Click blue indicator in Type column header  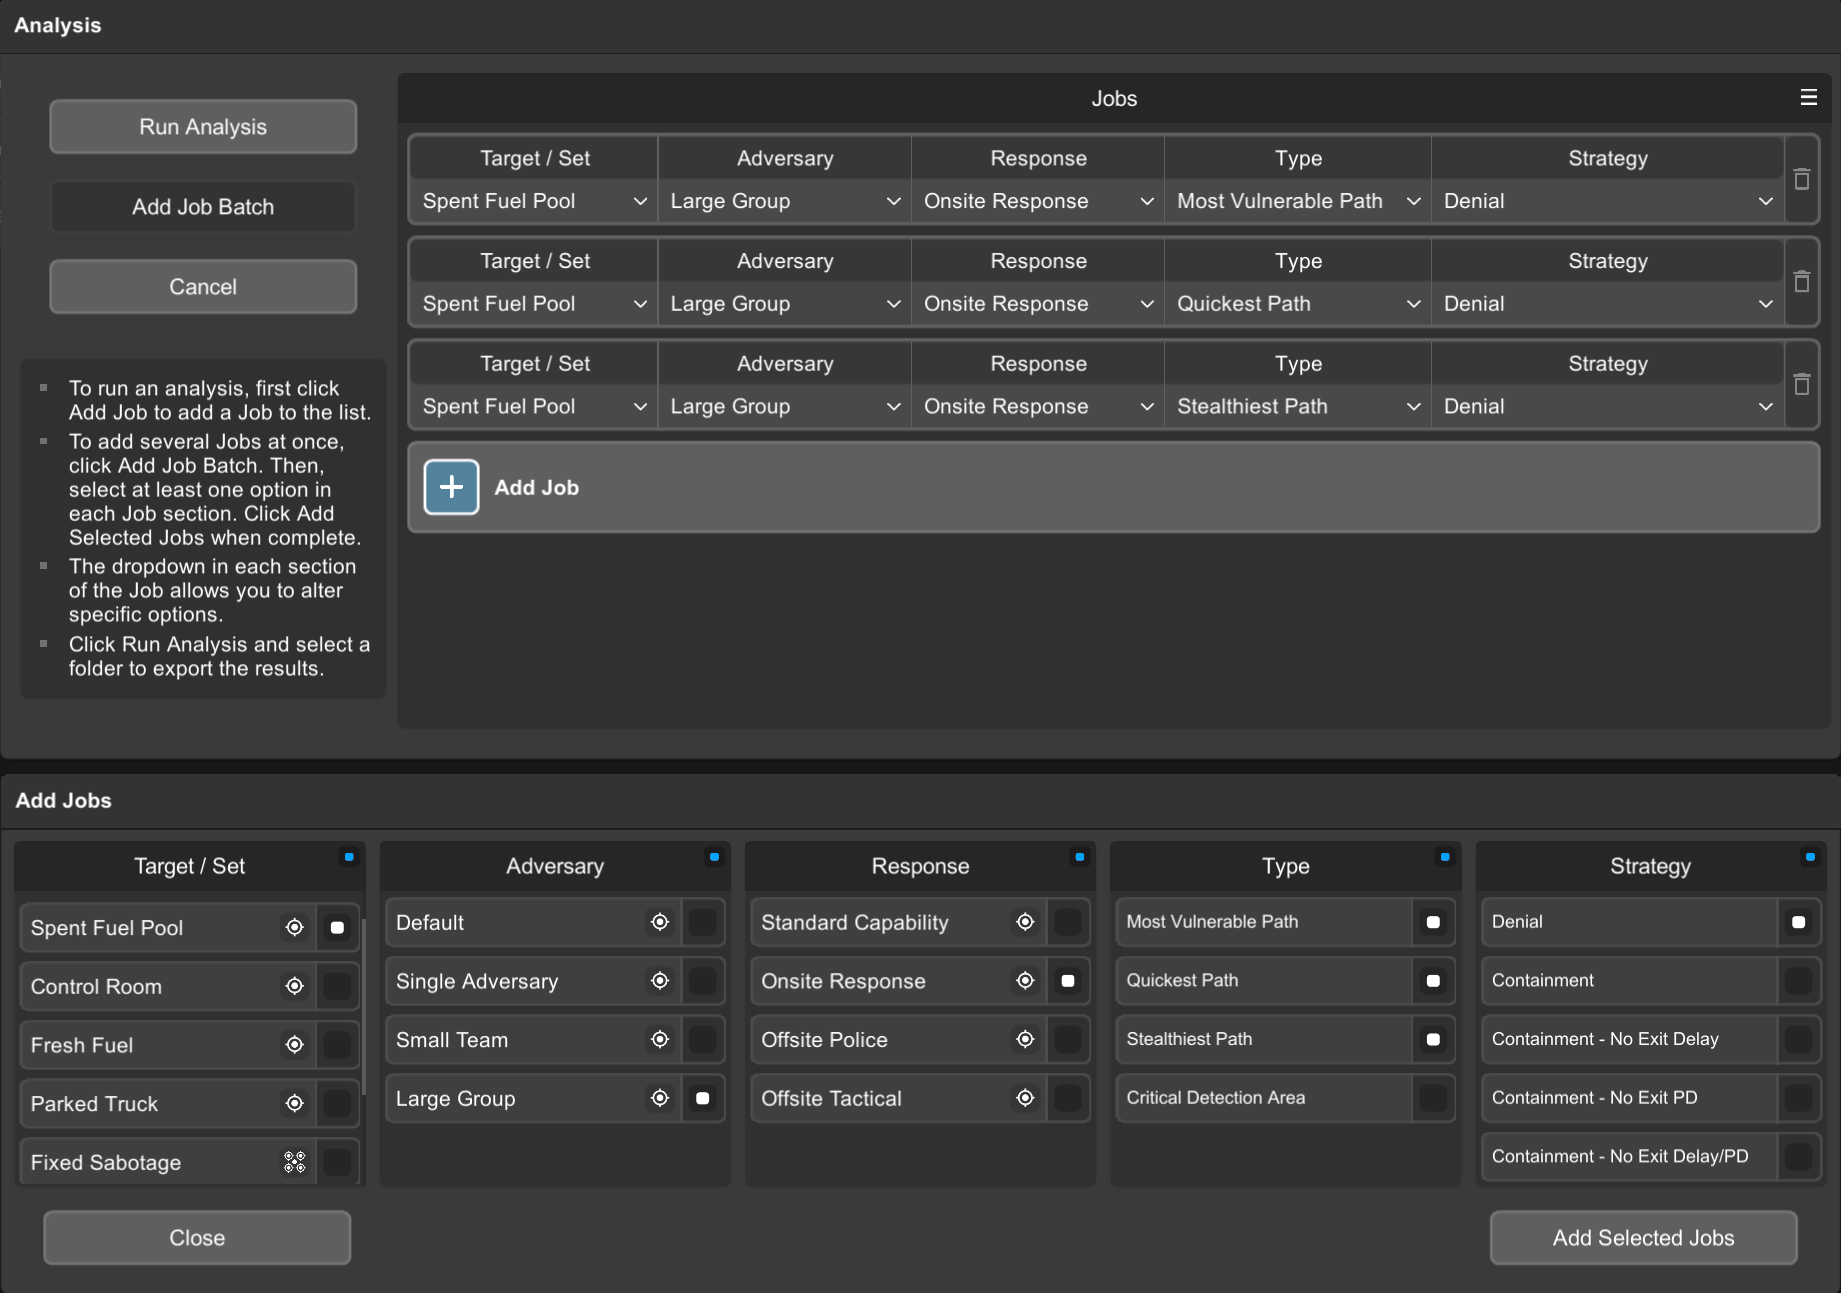point(1445,857)
